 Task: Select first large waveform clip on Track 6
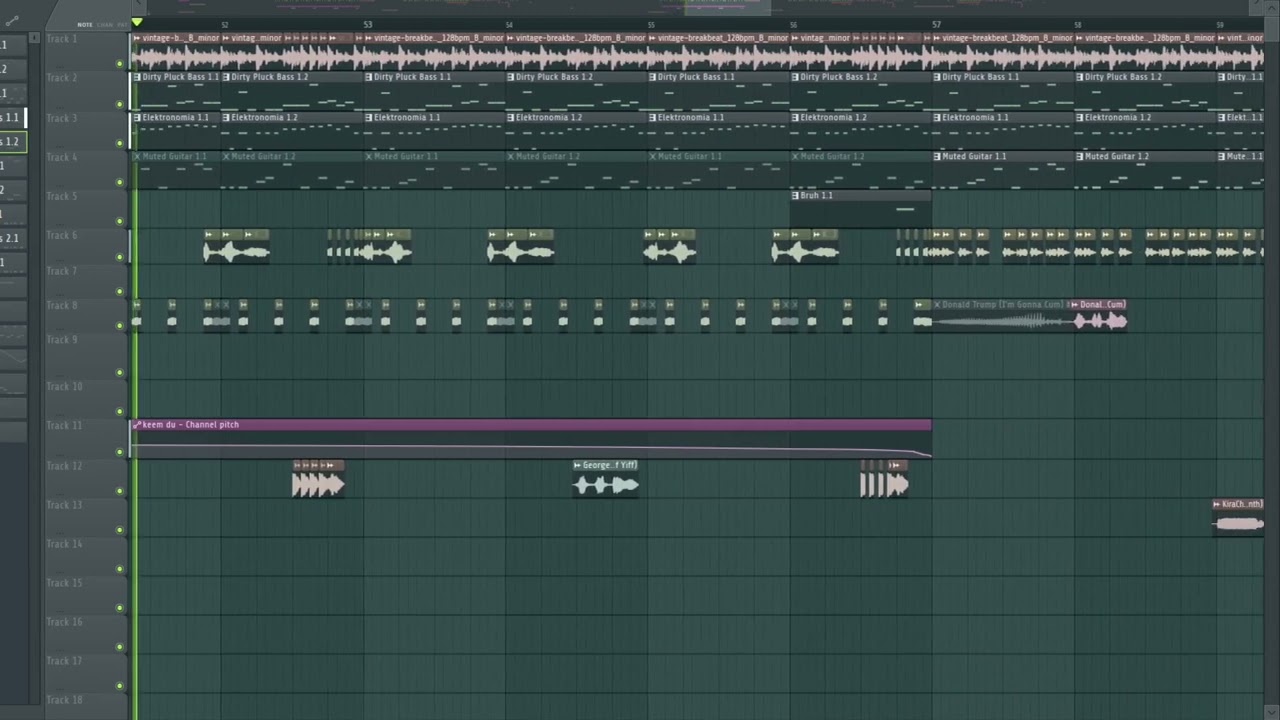click(x=237, y=252)
